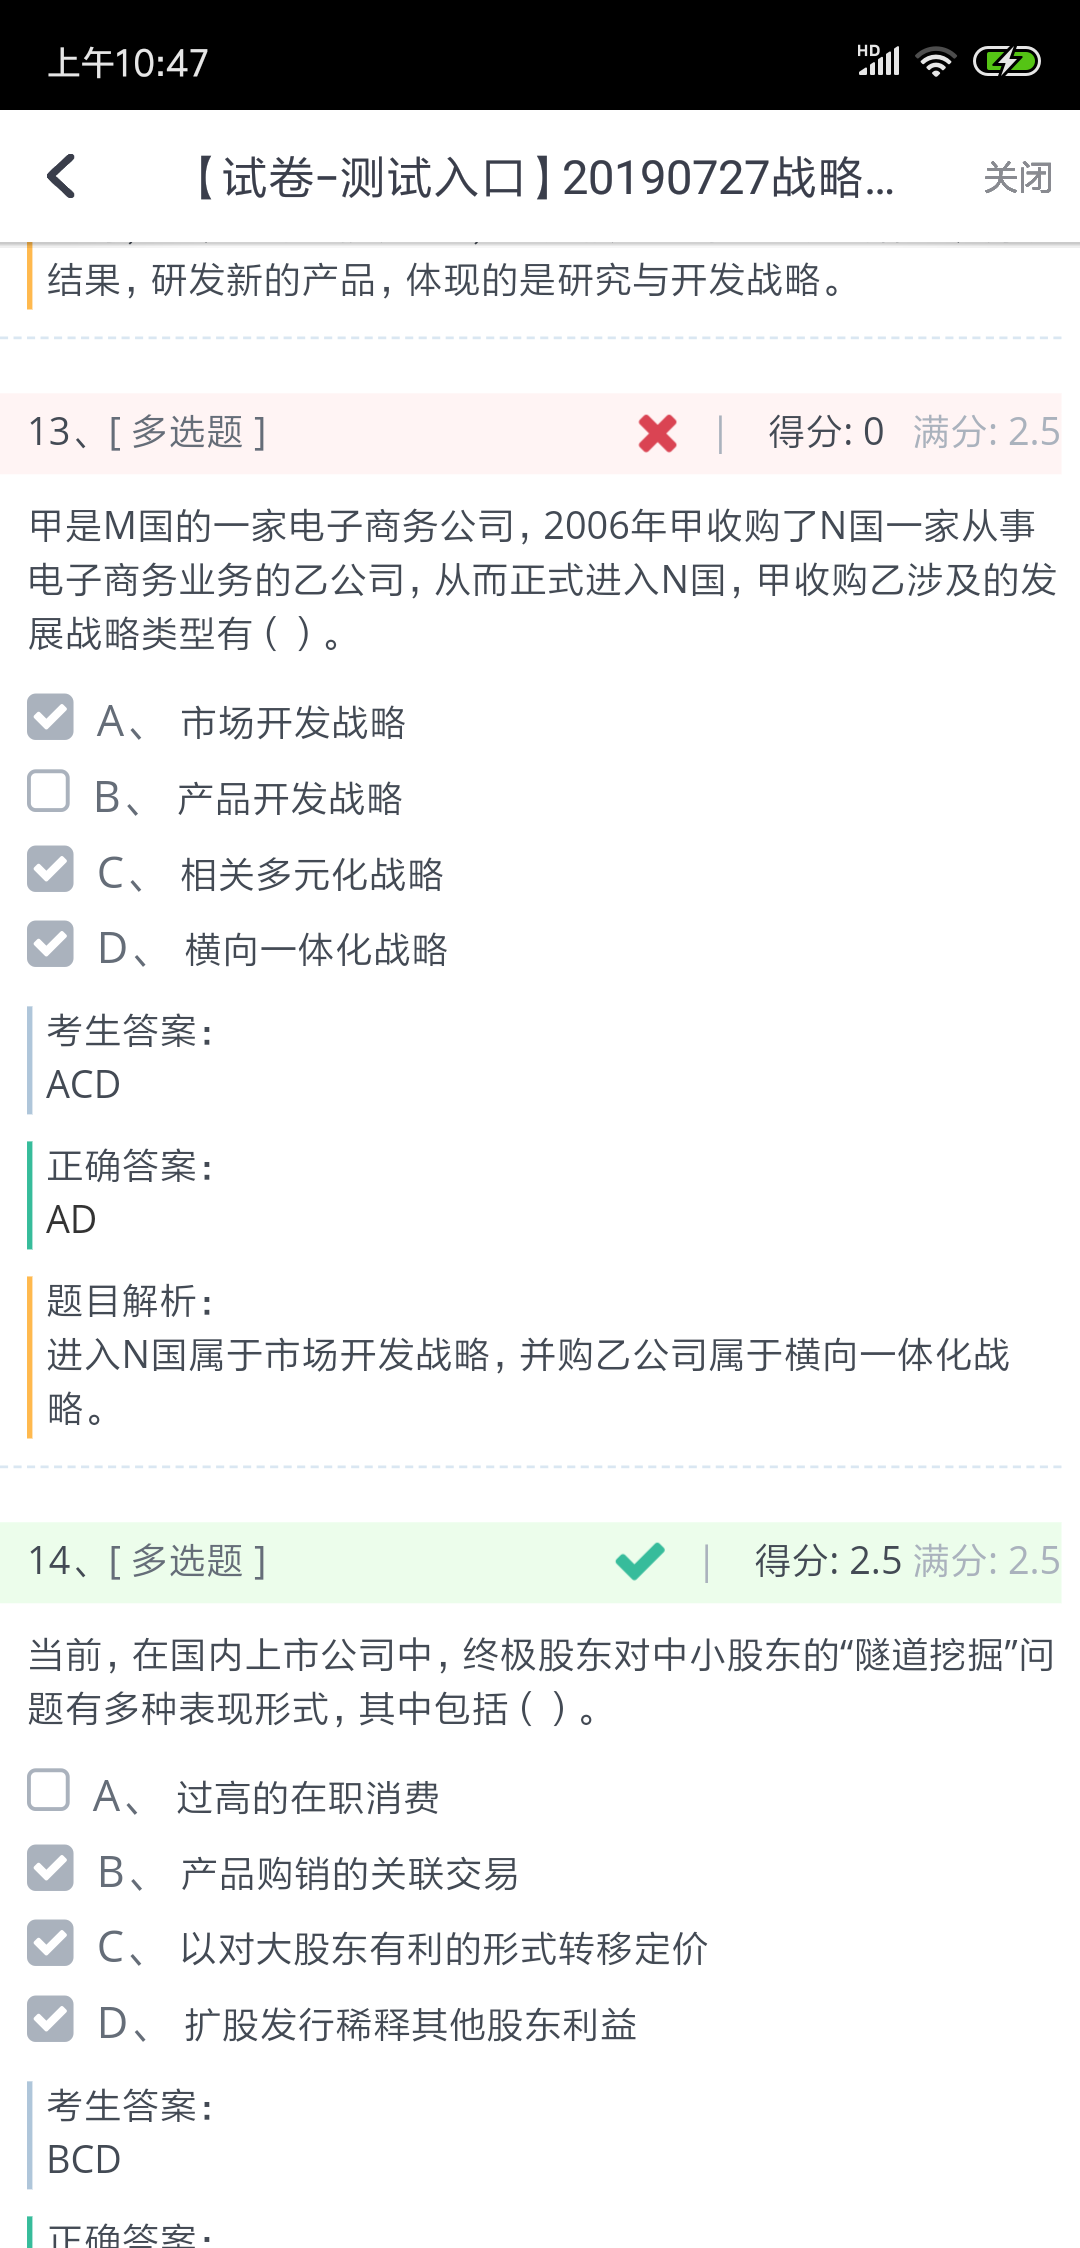
Task: Tap the page title 试卷-测试入口
Action: click(x=540, y=178)
